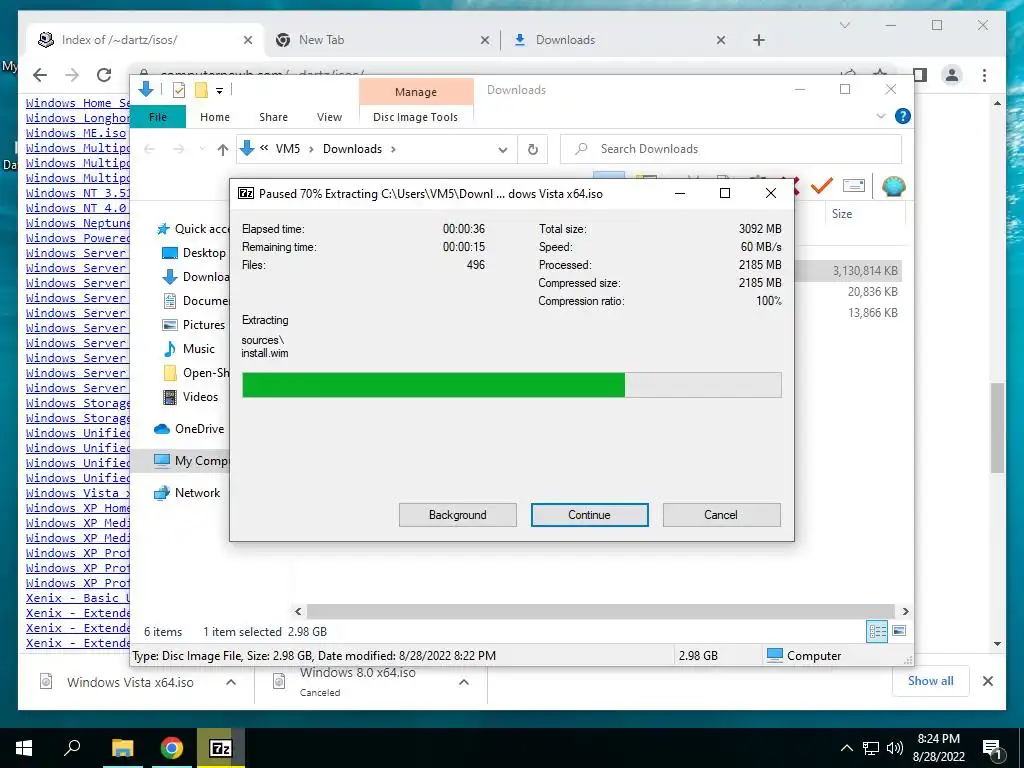Viewport: 1024px width, 768px height.
Task: Go up one folder level in Explorer
Action: click(223, 150)
